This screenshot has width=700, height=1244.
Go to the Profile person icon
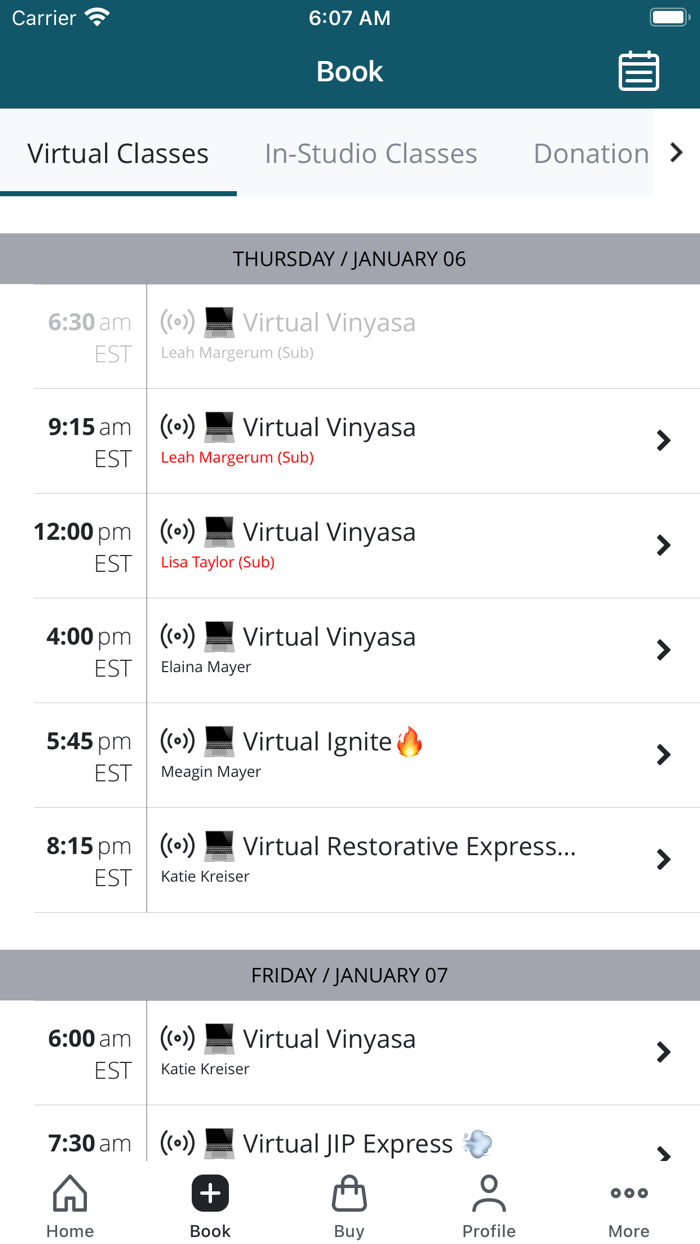pyautogui.click(x=489, y=1194)
